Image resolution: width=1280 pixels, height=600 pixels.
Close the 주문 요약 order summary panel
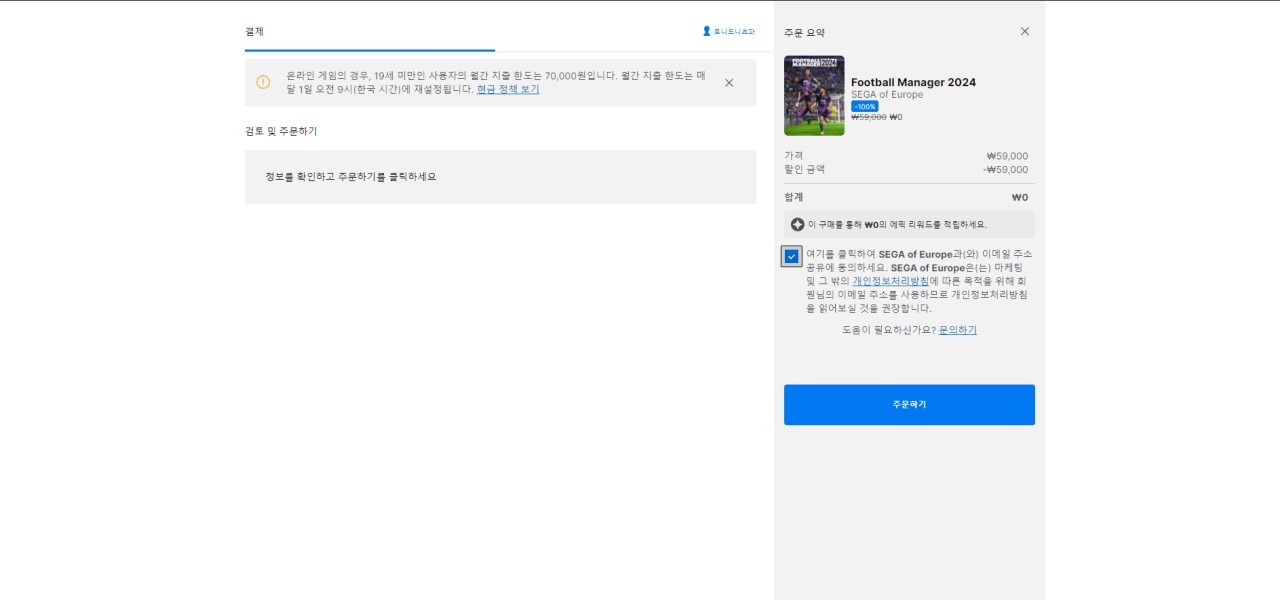(x=1024, y=31)
